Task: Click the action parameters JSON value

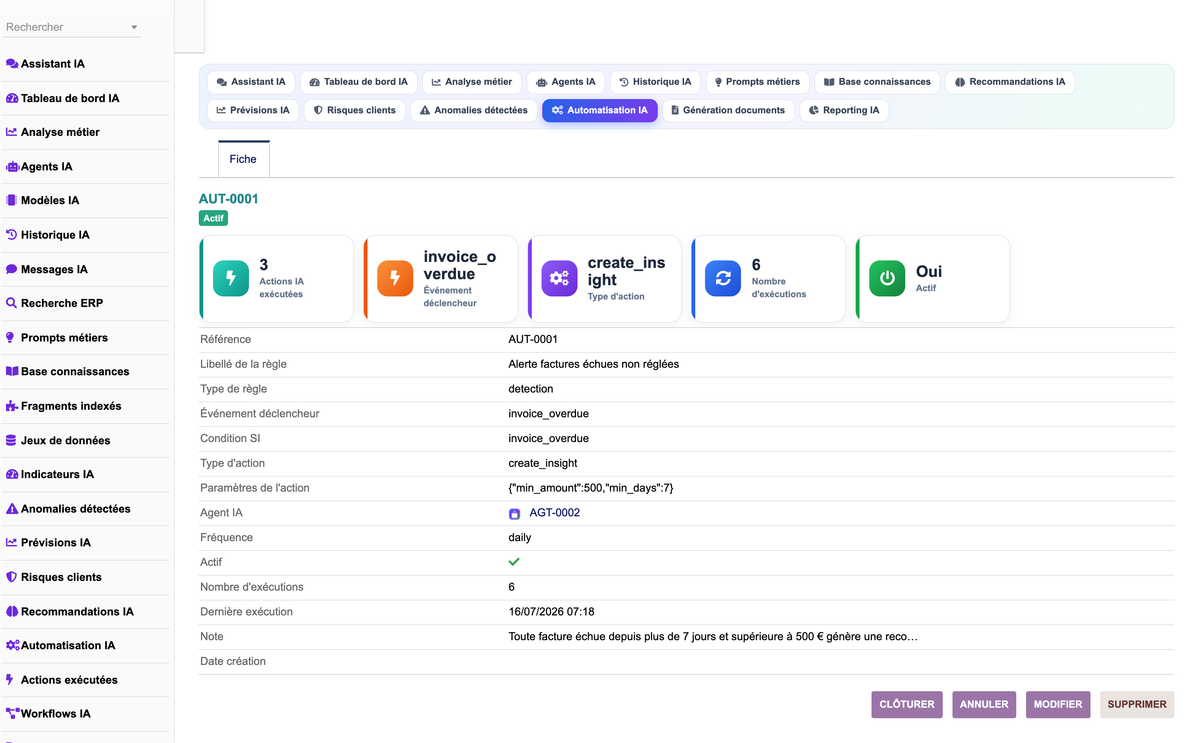Action: [591, 488]
